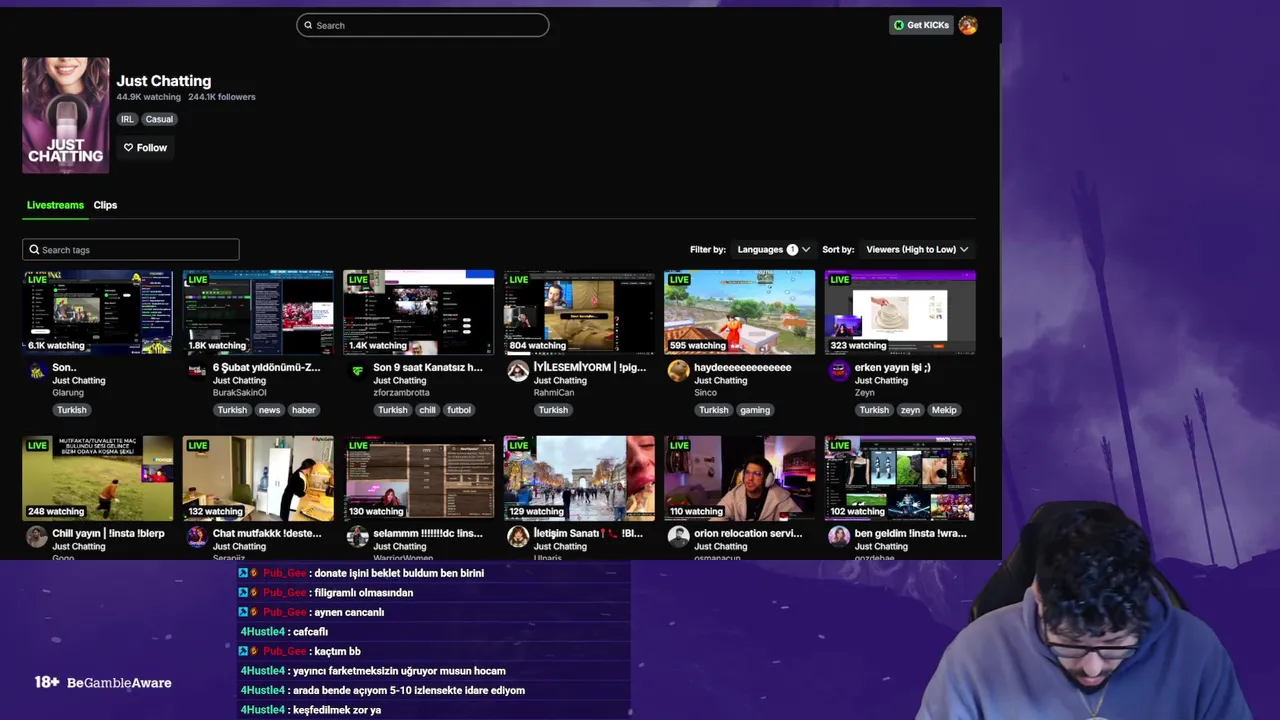Open zforzambrotta's stream thumbnail
Viewport: 1280px width, 720px height.
419,312
